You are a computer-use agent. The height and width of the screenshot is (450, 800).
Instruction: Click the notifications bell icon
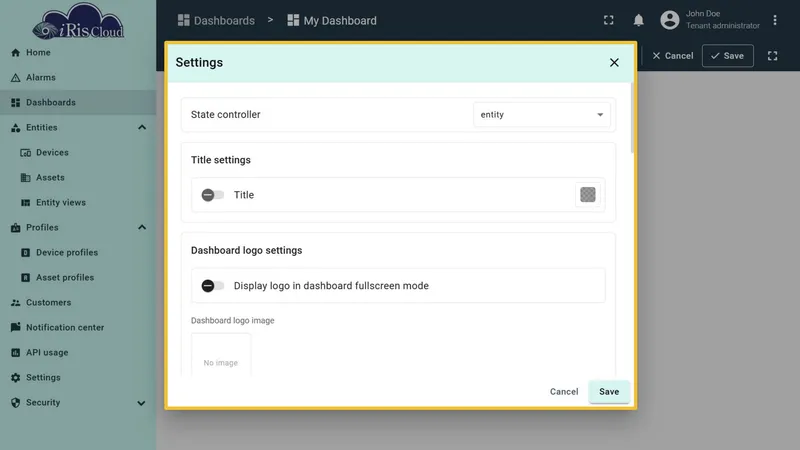pos(638,20)
